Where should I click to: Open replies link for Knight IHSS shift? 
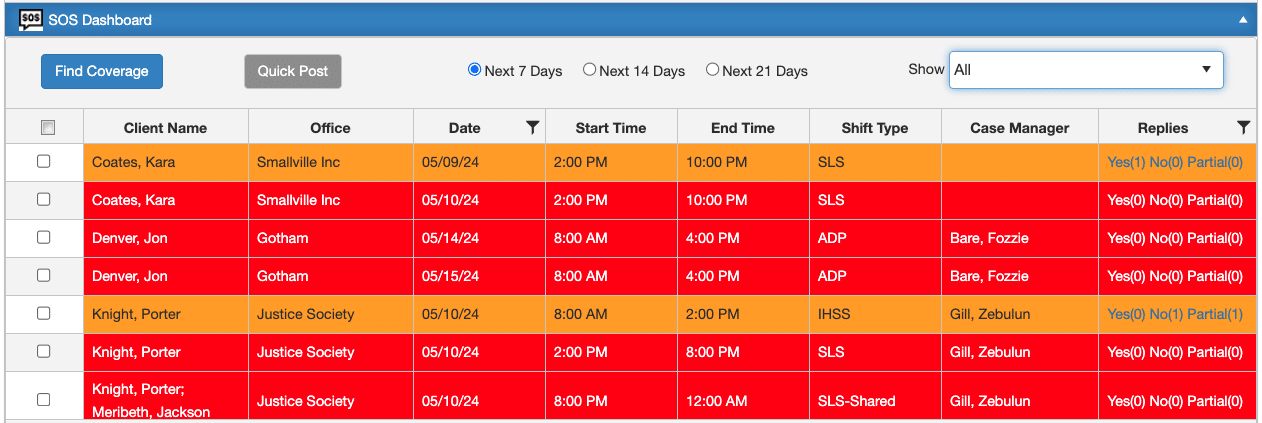[1175, 314]
